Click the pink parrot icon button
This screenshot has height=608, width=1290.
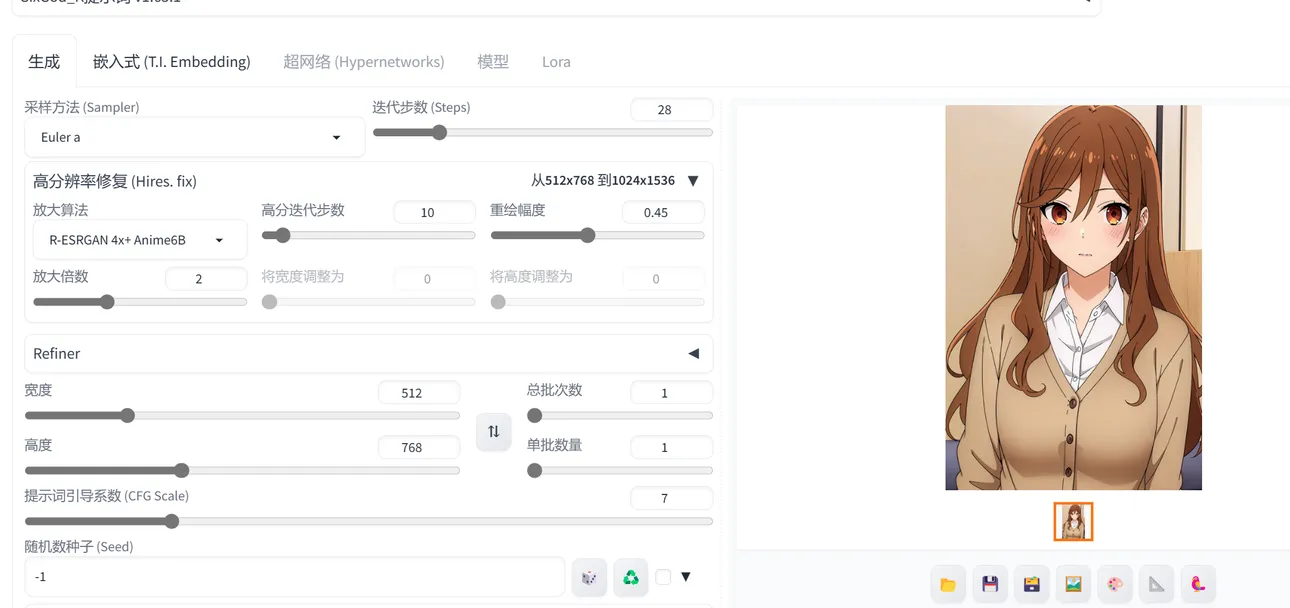[x=1198, y=584]
